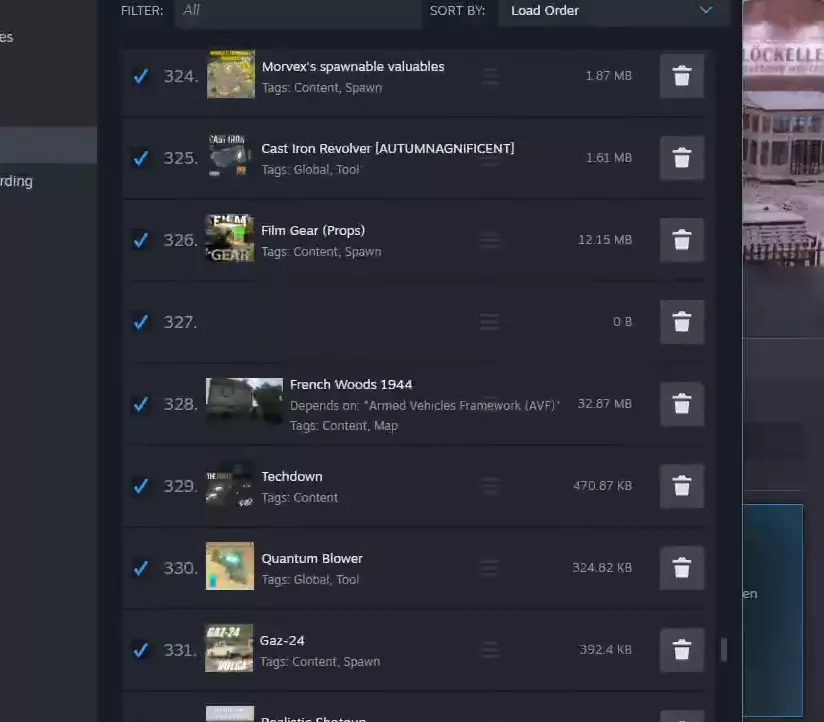Image resolution: width=824 pixels, height=722 pixels.
Task: Select the 'Morvex's spawnable valuables' title
Action: 353,67
